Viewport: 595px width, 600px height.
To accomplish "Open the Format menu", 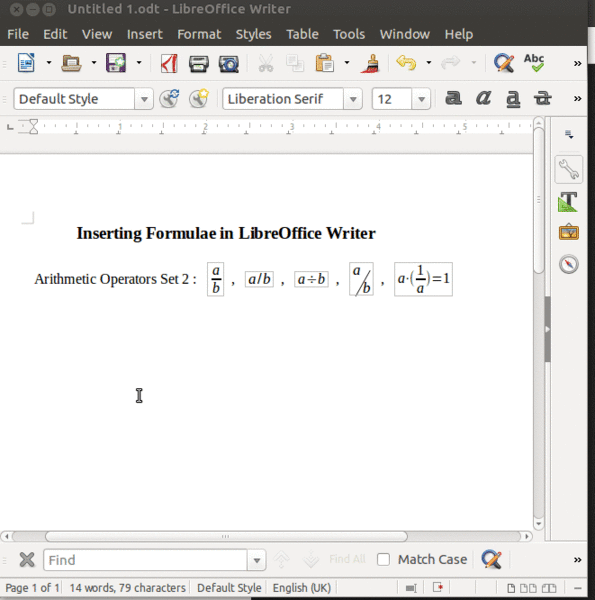I will (x=199, y=34).
